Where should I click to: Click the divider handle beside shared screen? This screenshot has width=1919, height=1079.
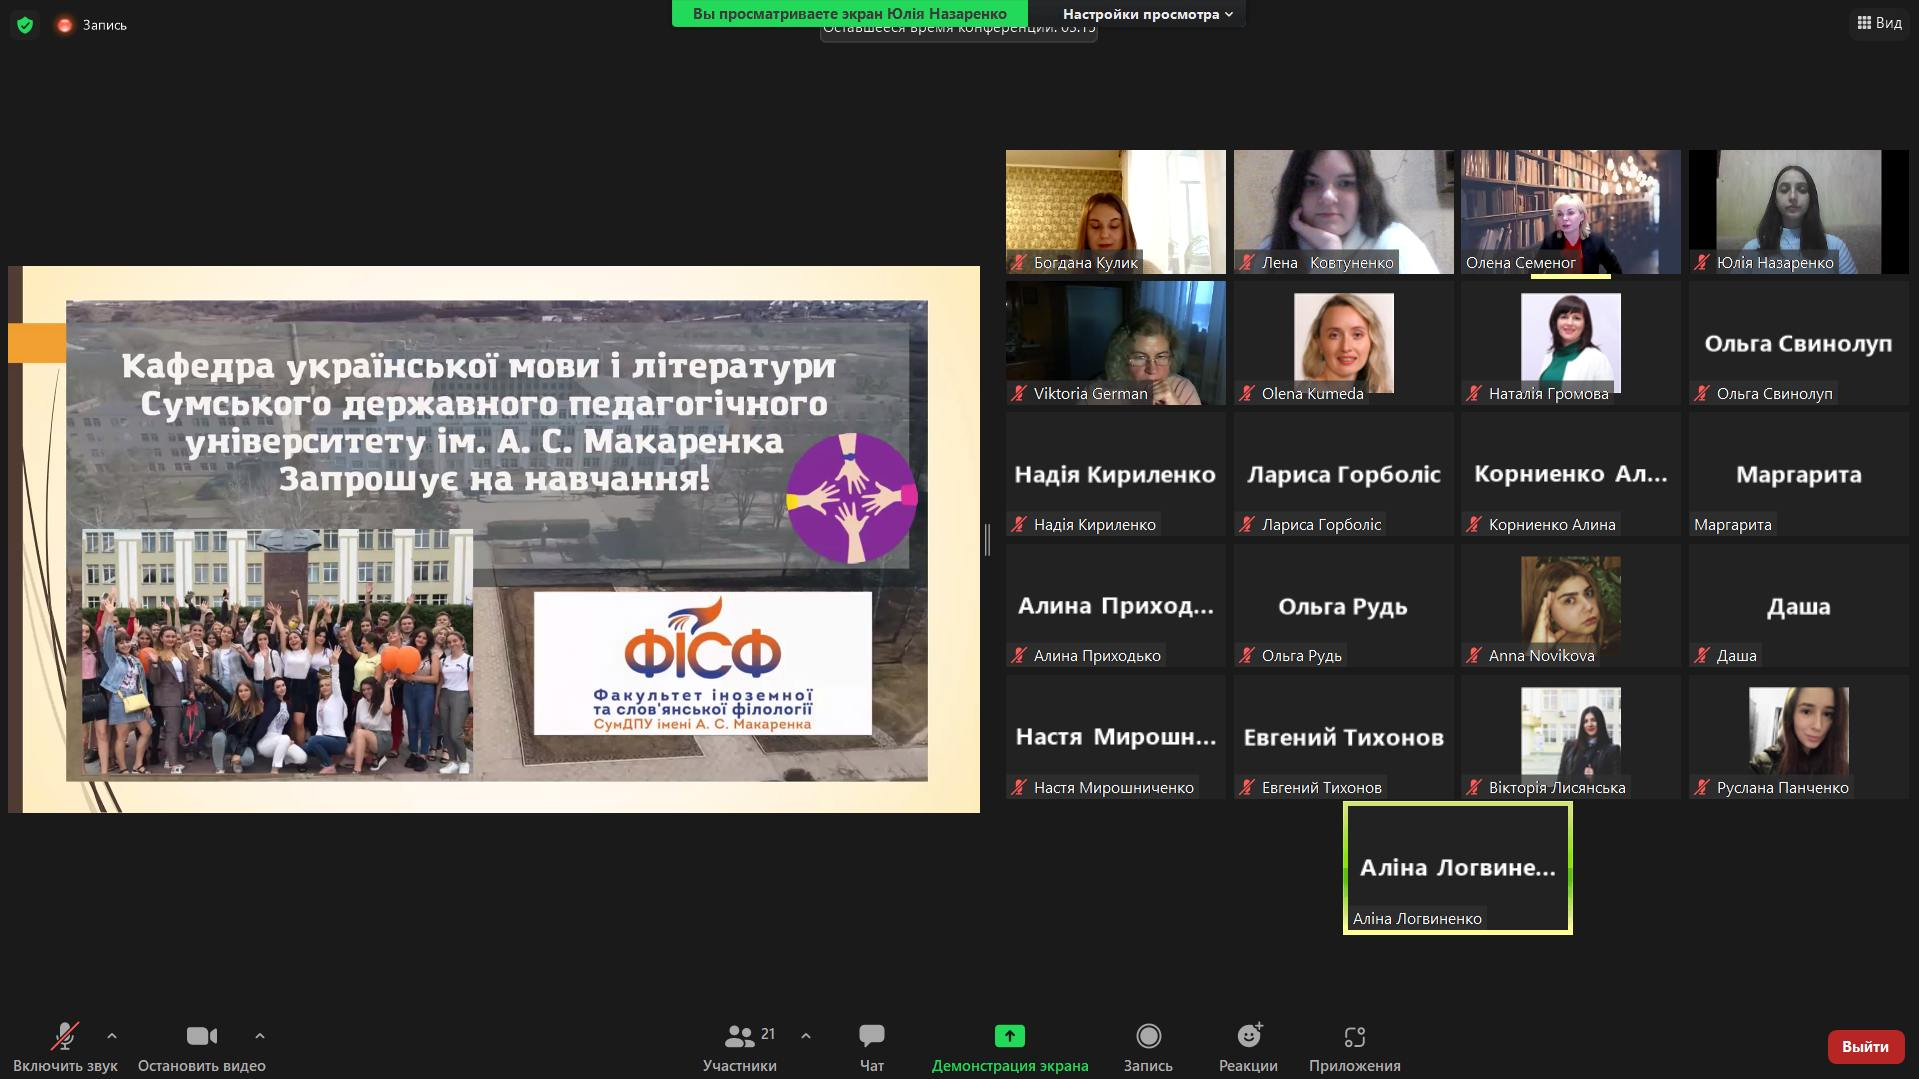coord(987,540)
